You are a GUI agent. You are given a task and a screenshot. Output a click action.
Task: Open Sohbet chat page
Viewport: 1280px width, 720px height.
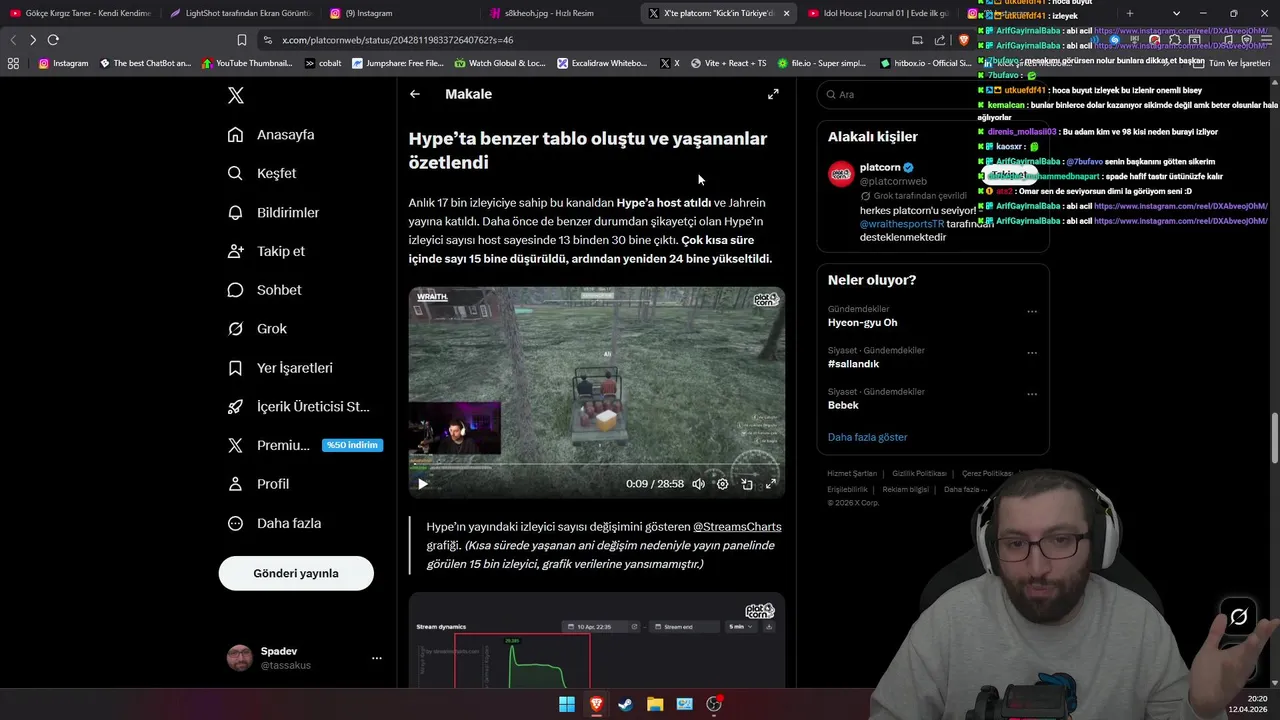(x=264, y=290)
